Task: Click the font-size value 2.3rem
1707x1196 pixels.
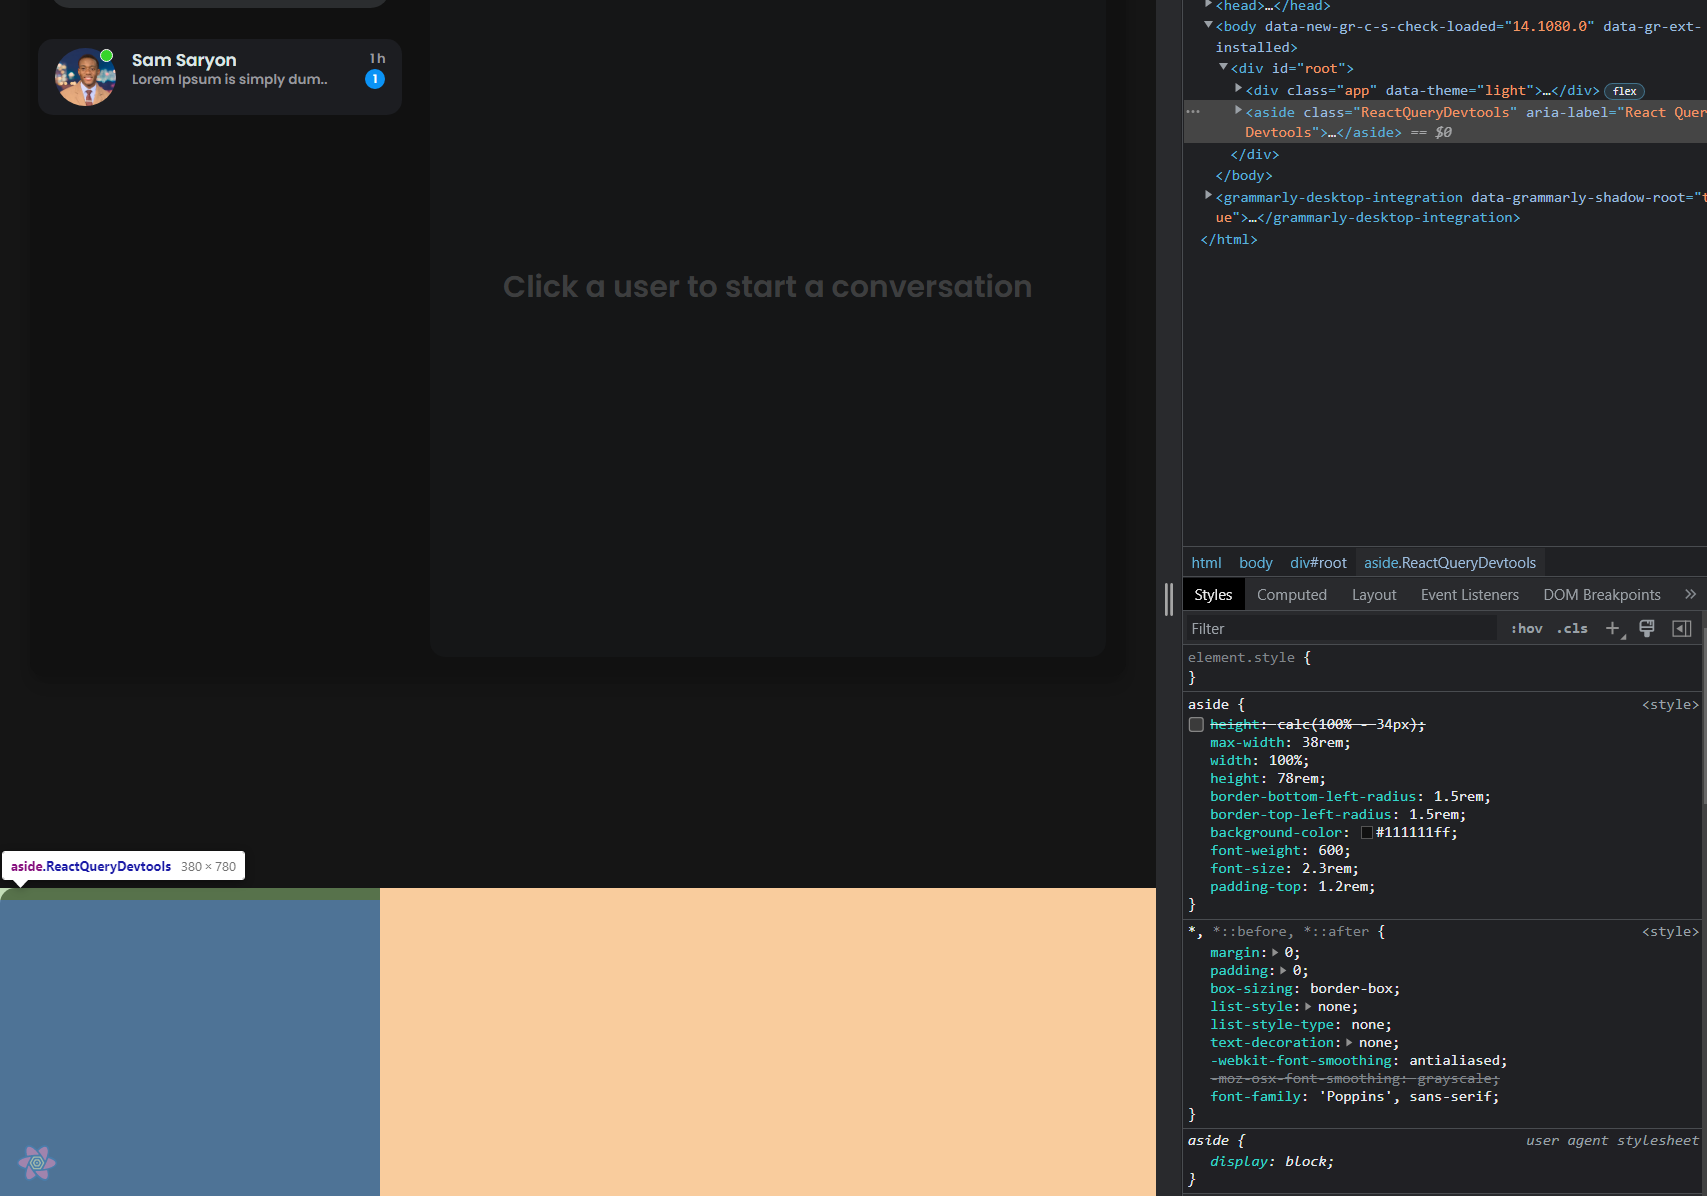Action: point(1326,868)
